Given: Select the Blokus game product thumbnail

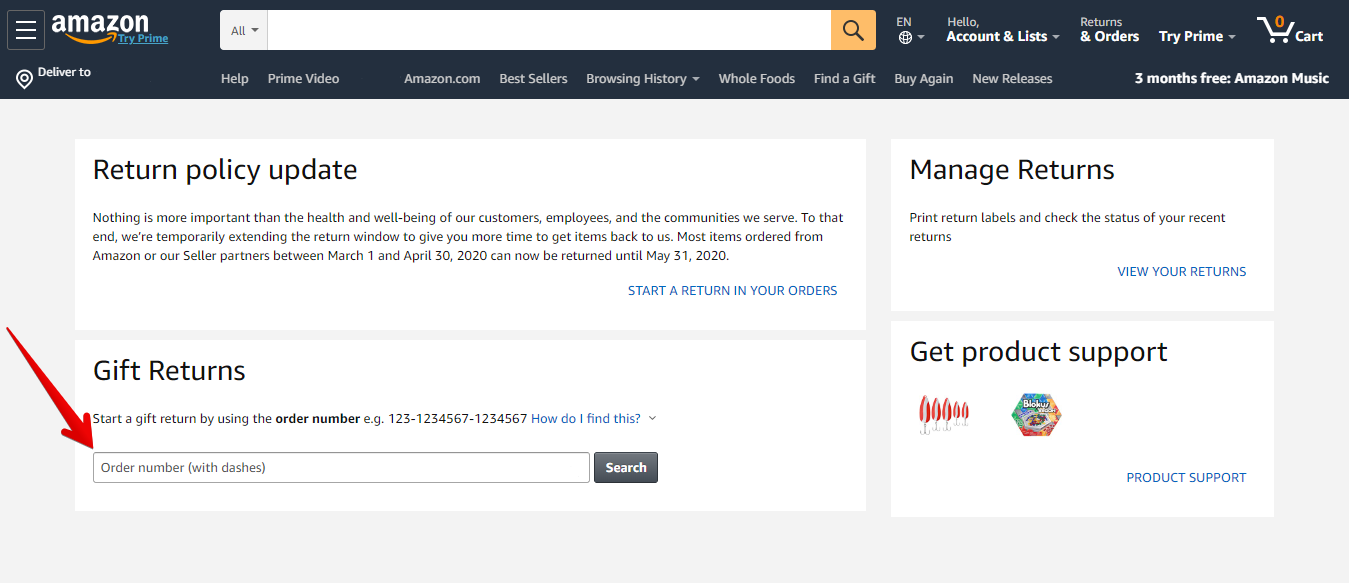Looking at the screenshot, I should [x=1036, y=414].
